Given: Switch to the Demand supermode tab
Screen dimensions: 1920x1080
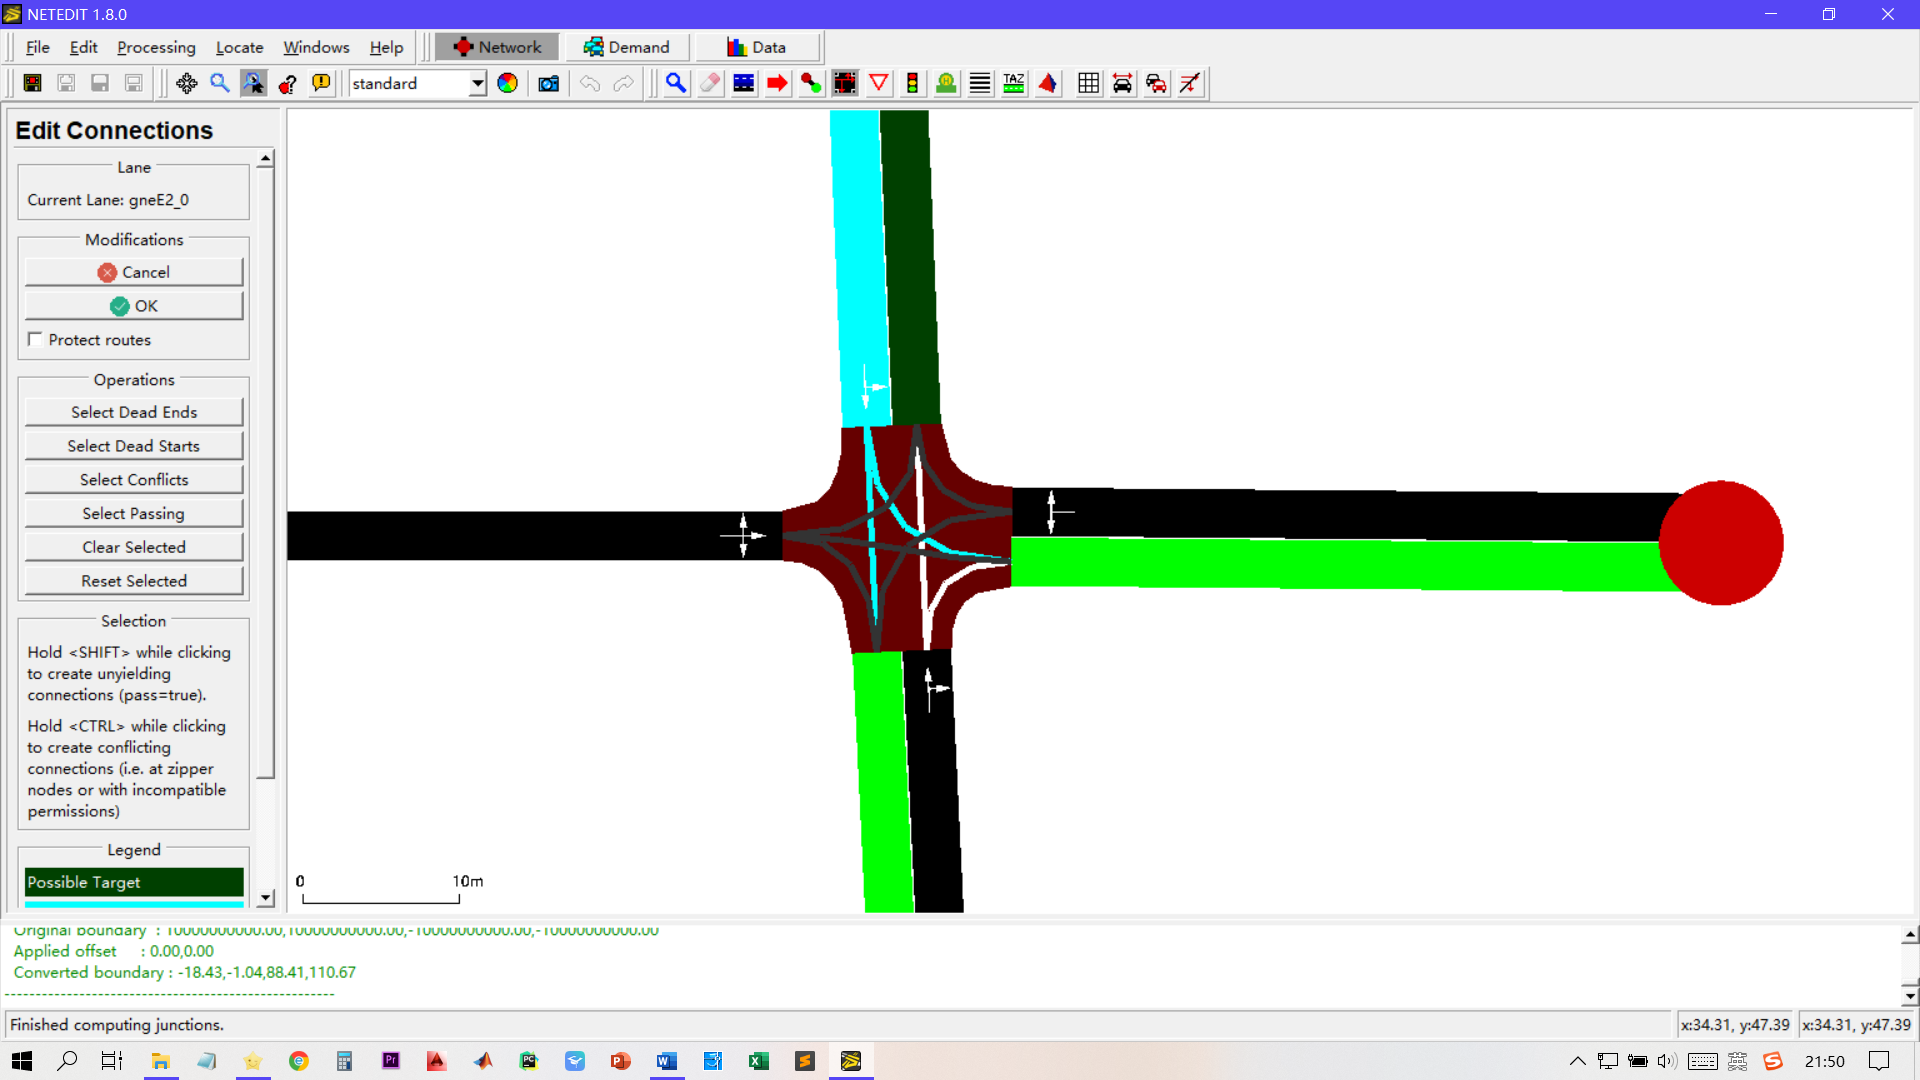Looking at the screenshot, I should coord(627,47).
